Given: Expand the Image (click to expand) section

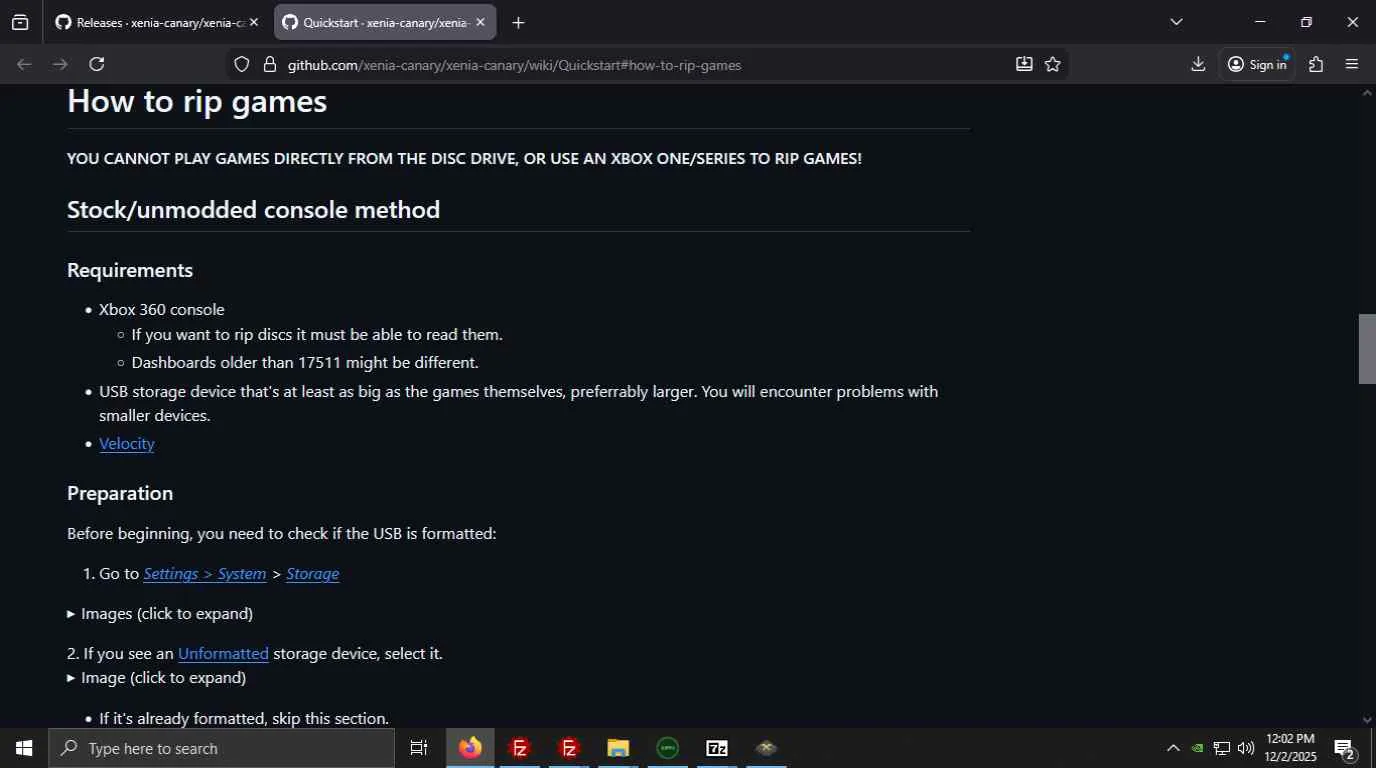Looking at the screenshot, I should coord(156,677).
